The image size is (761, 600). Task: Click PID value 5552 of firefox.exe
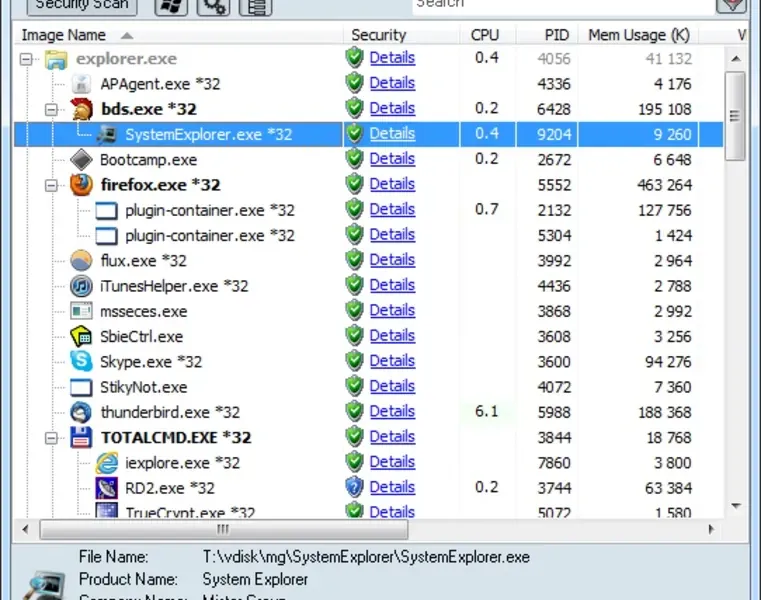point(554,185)
